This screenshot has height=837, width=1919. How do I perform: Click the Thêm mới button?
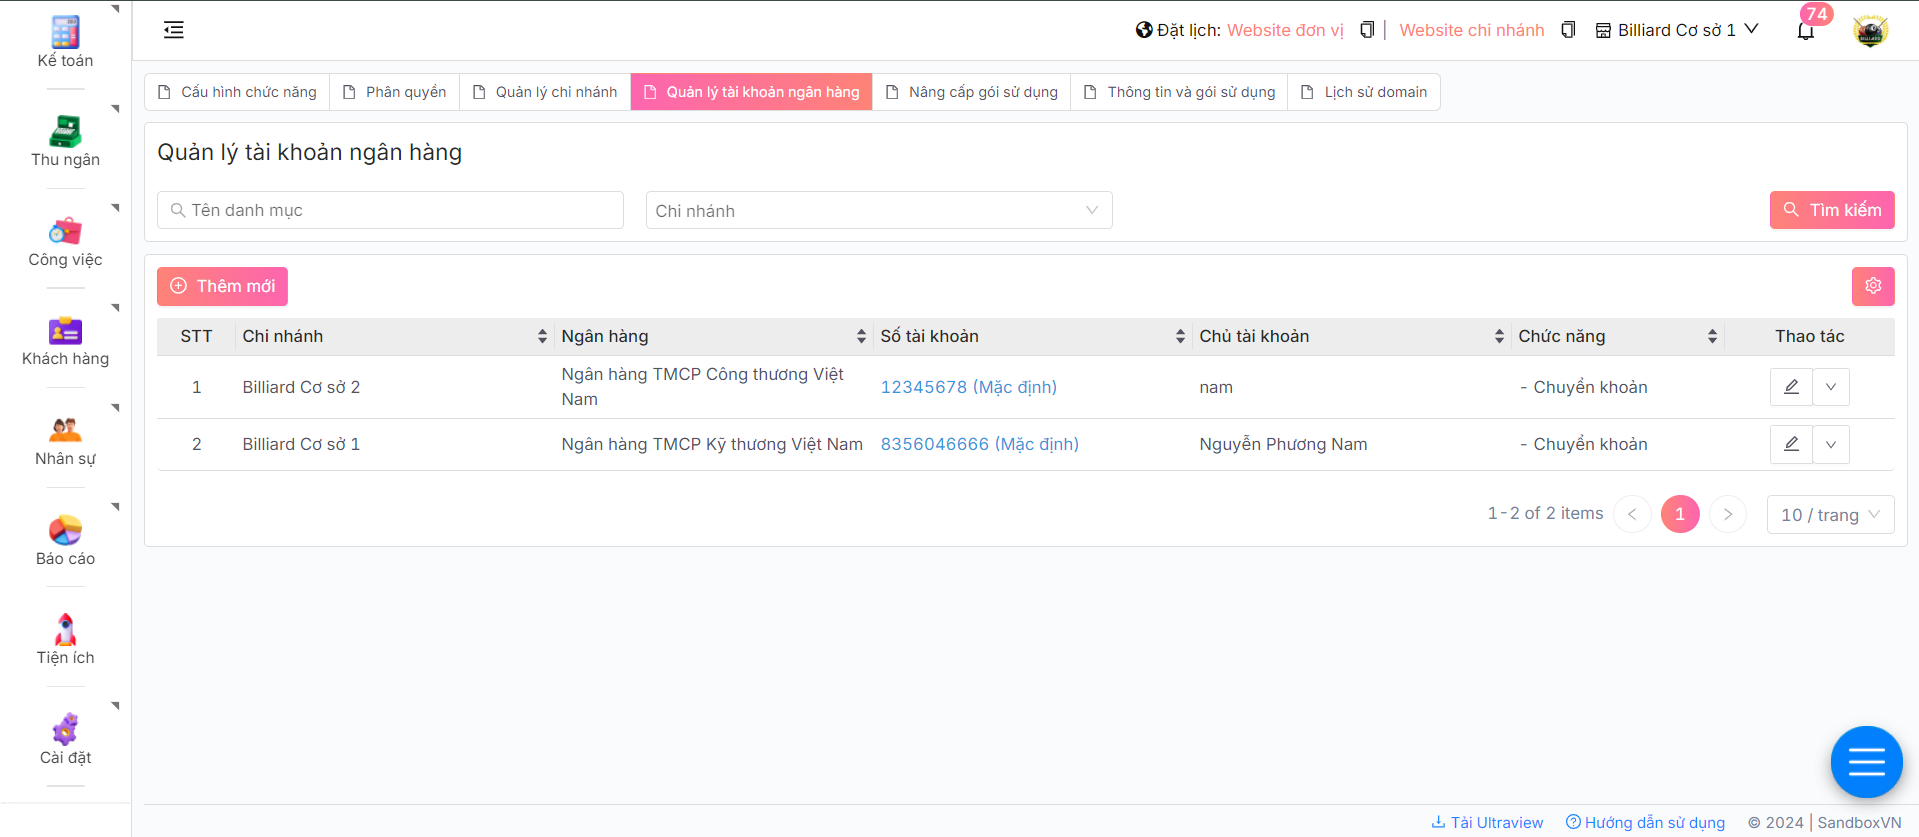(x=222, y=286)
